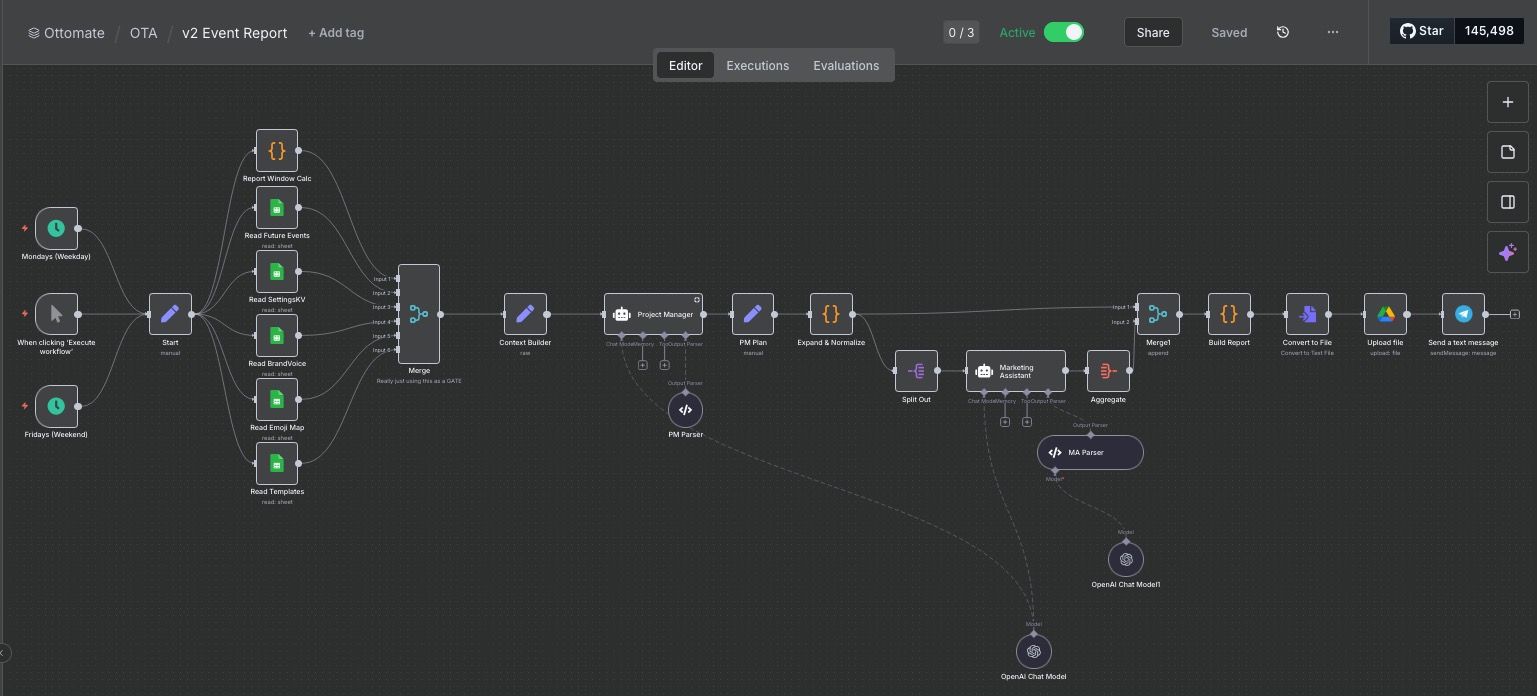Switch to the Evaluations tab
Screen dimensions: 1537x696
pos(846,65)
